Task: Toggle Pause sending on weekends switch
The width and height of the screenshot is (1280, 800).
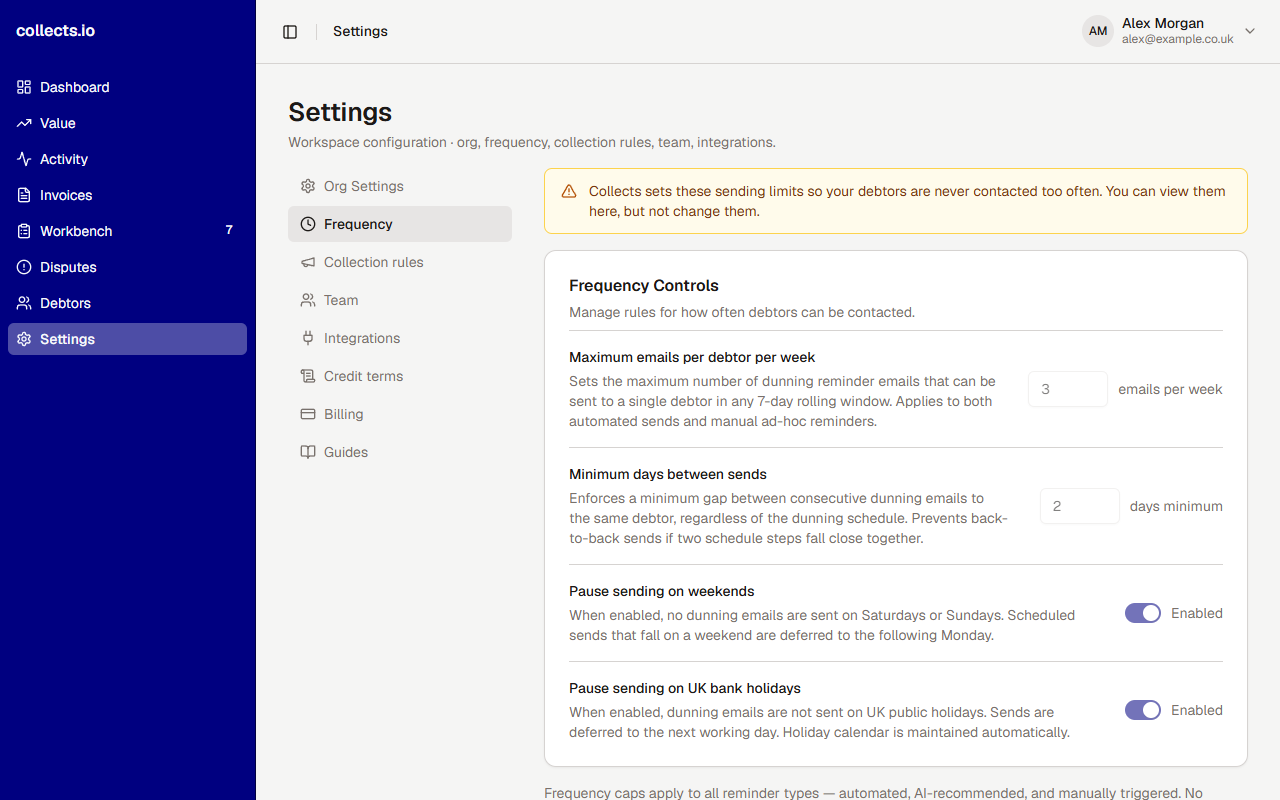Action: pos(1143,613)
